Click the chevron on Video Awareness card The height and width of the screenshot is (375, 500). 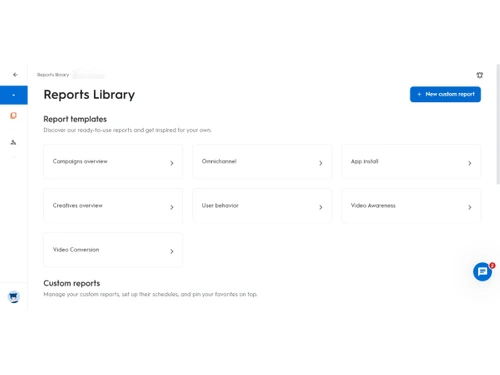tap(470, 207)
